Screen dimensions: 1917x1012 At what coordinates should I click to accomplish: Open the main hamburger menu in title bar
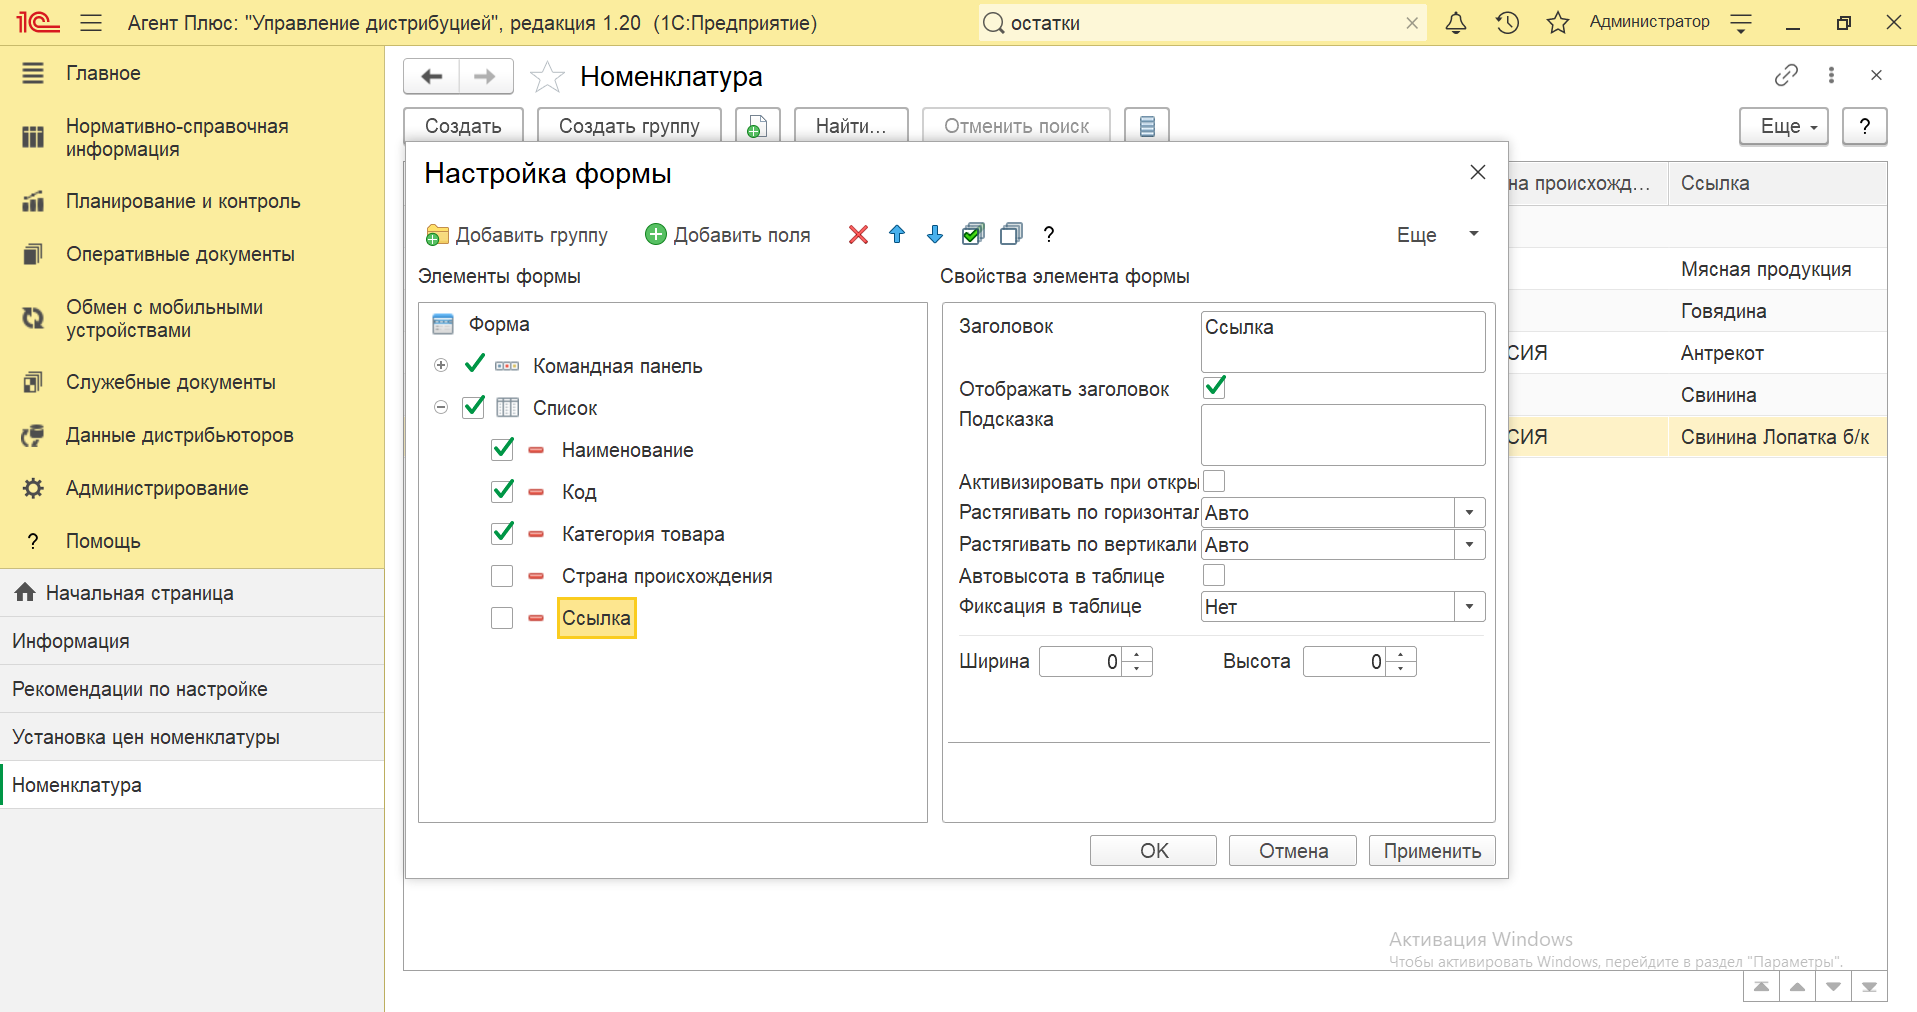(91, 22)
